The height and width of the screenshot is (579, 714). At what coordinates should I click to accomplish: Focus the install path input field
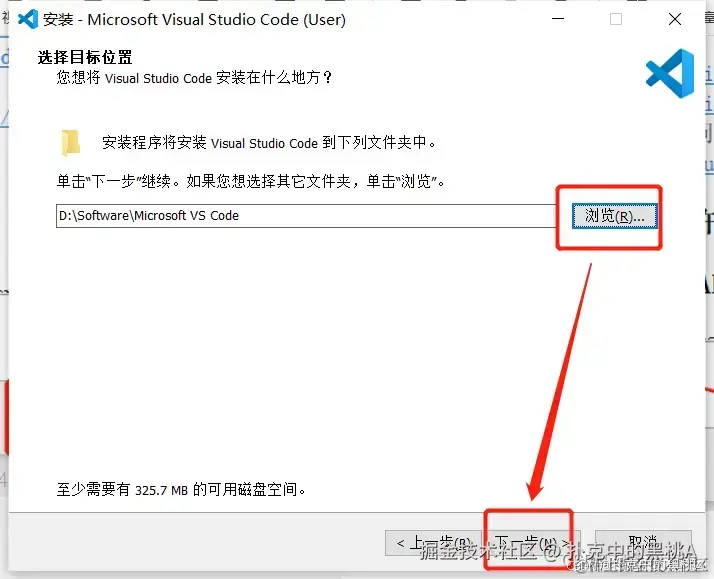pyautogui.click(x=306, y=216)
